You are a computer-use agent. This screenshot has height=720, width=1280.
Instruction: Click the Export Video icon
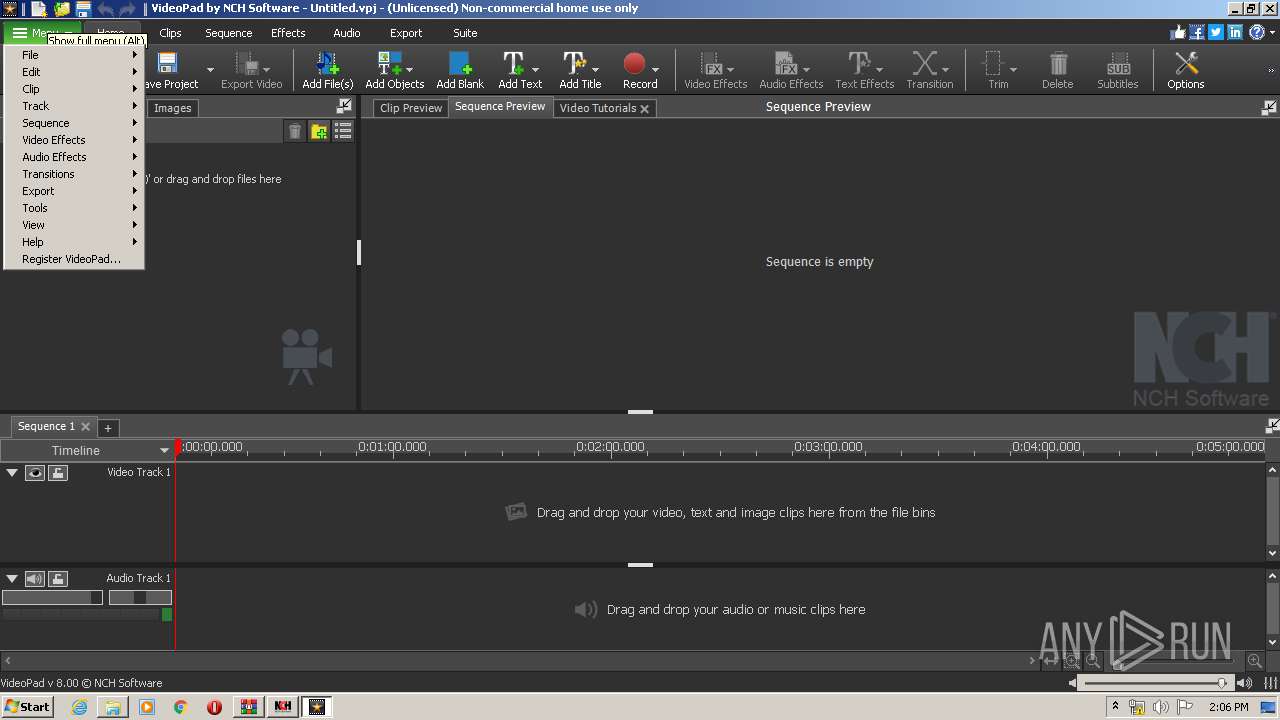click(x=246, y=64)
